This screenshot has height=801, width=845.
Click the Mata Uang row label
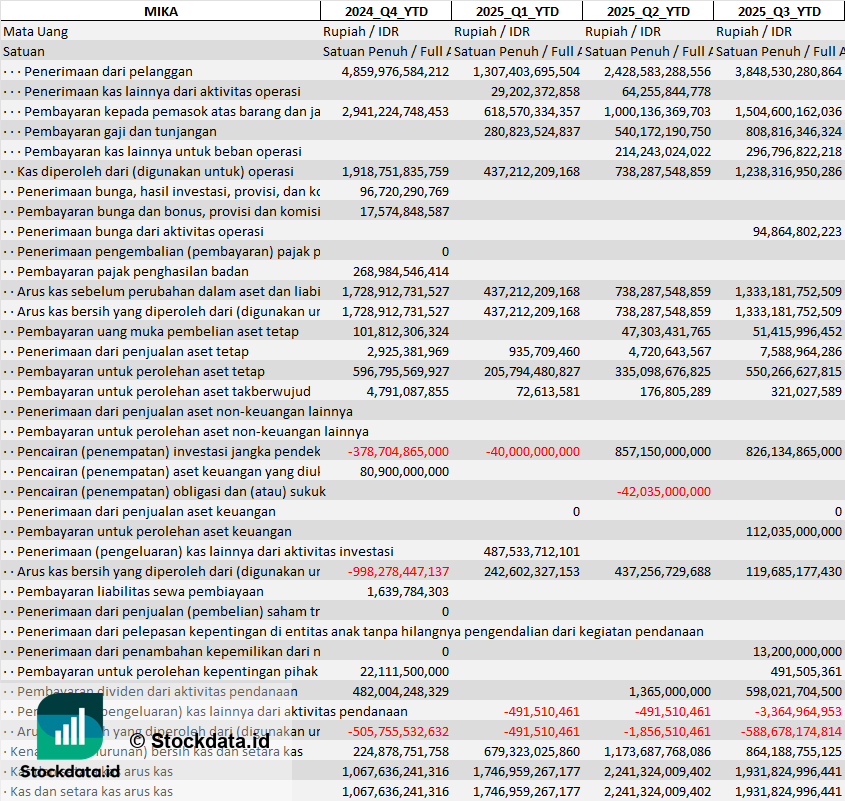click(36, 31)
